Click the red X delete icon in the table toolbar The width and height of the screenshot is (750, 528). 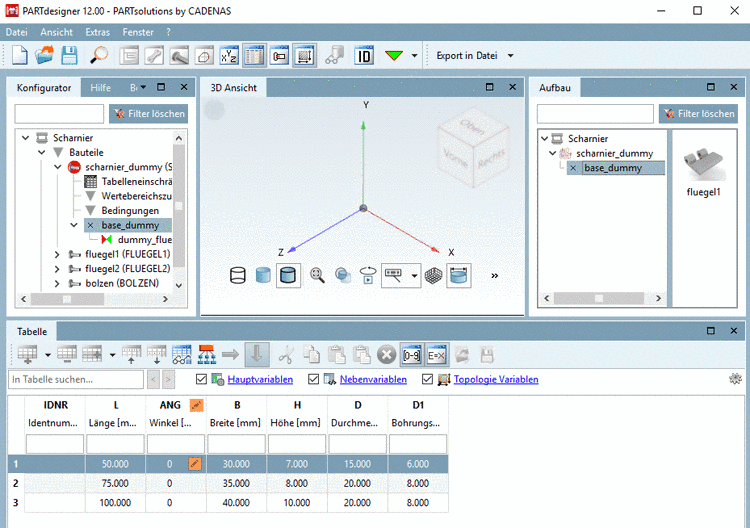pos(386,355)
